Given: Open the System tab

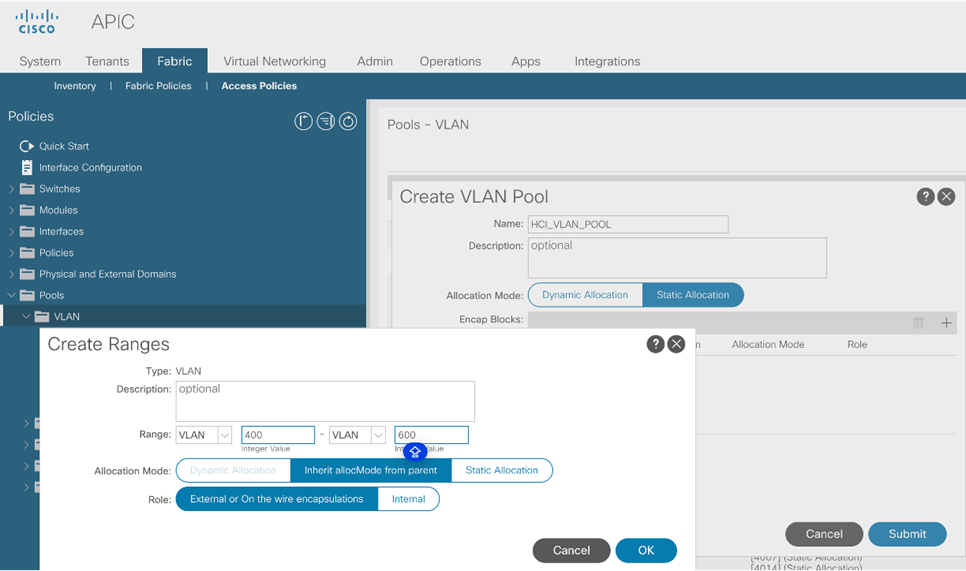Looking at the screenshot, I should coord(40,61).
